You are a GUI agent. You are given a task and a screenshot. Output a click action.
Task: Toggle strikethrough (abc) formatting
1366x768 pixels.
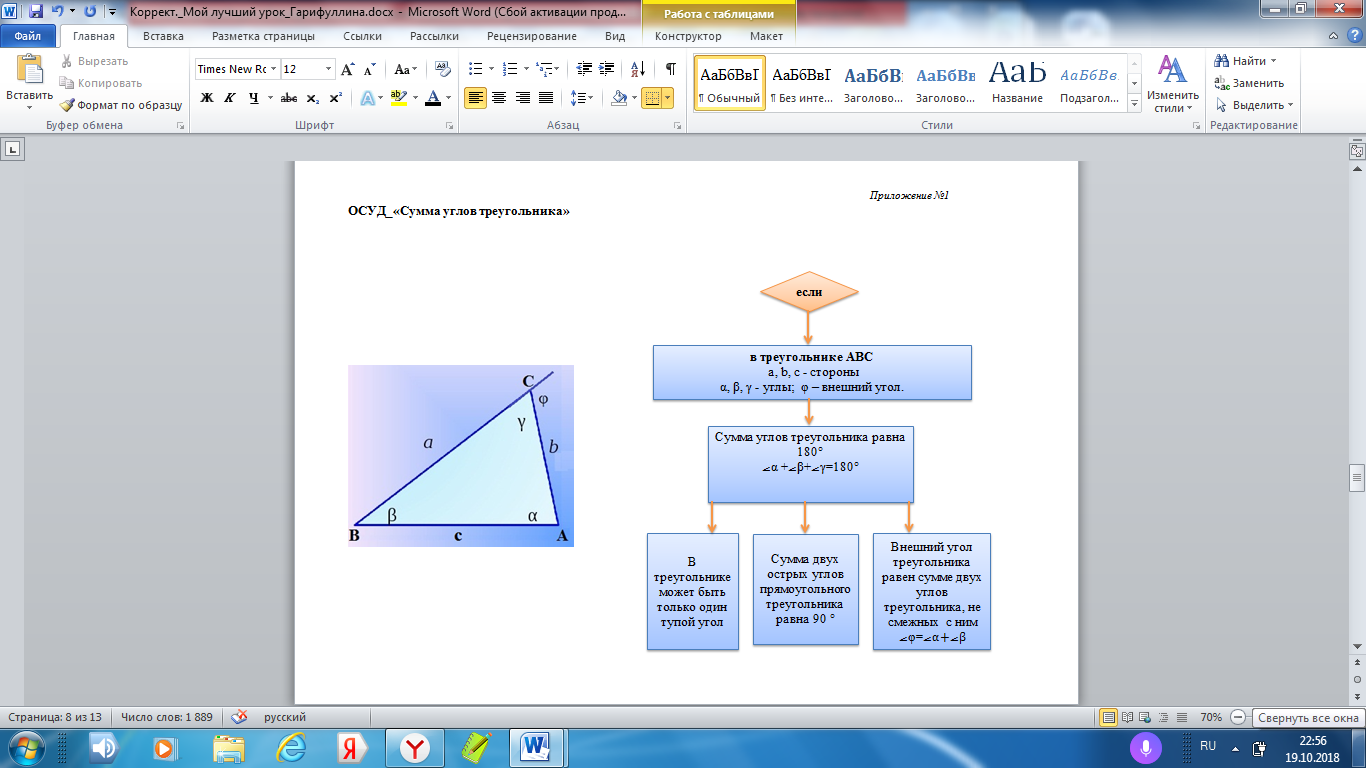[x=289, y=98]
